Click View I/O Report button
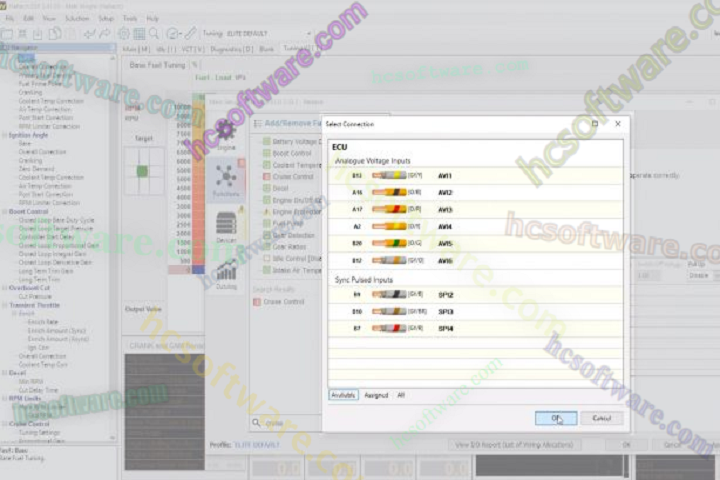 (514, 445)
